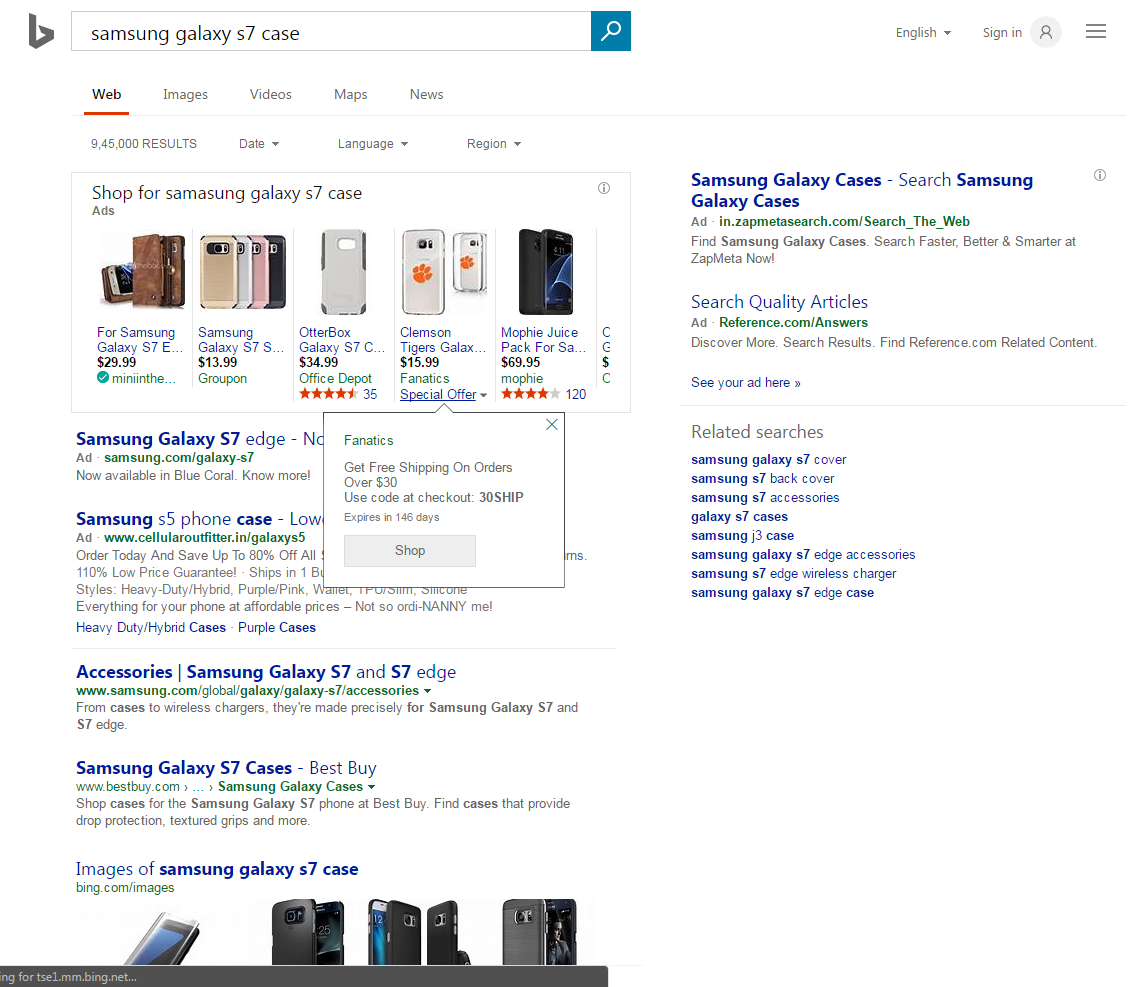Click the mophie star rating

pos(531,394)
